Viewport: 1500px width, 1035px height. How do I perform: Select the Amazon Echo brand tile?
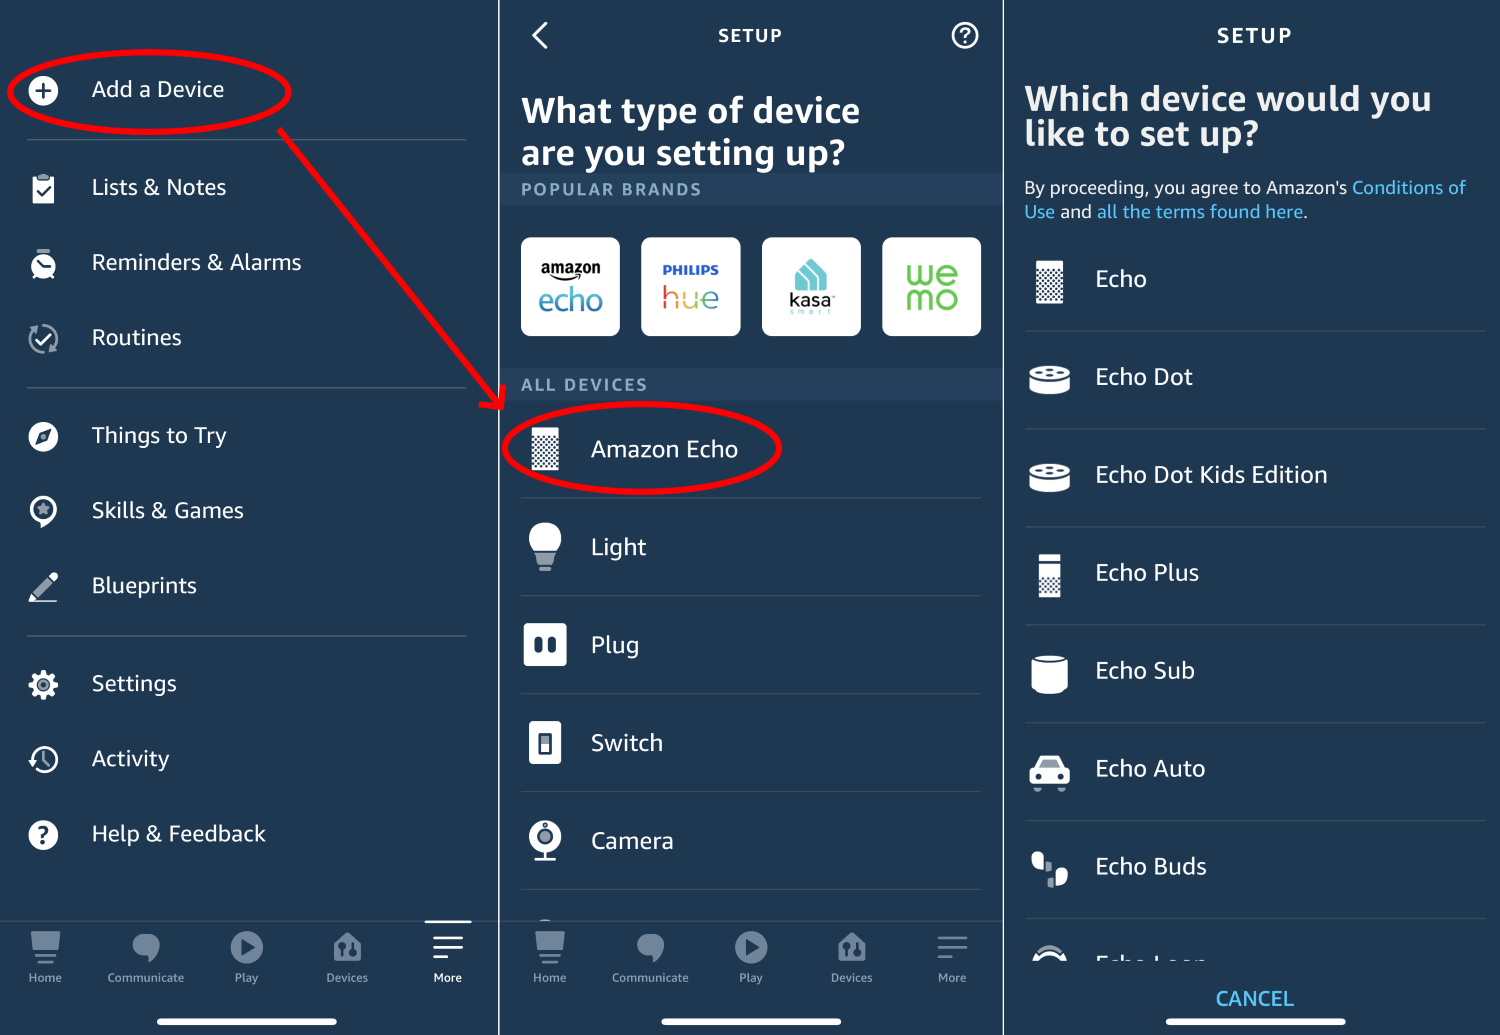570,287
